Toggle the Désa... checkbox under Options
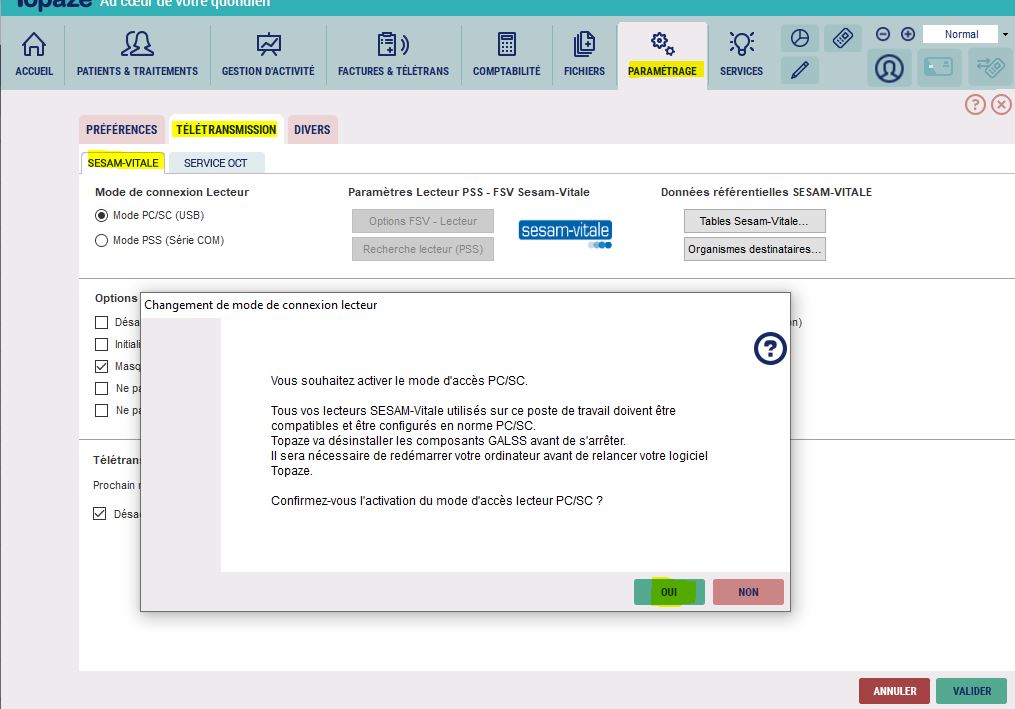 pyautogui.click(x=101, y=322)
